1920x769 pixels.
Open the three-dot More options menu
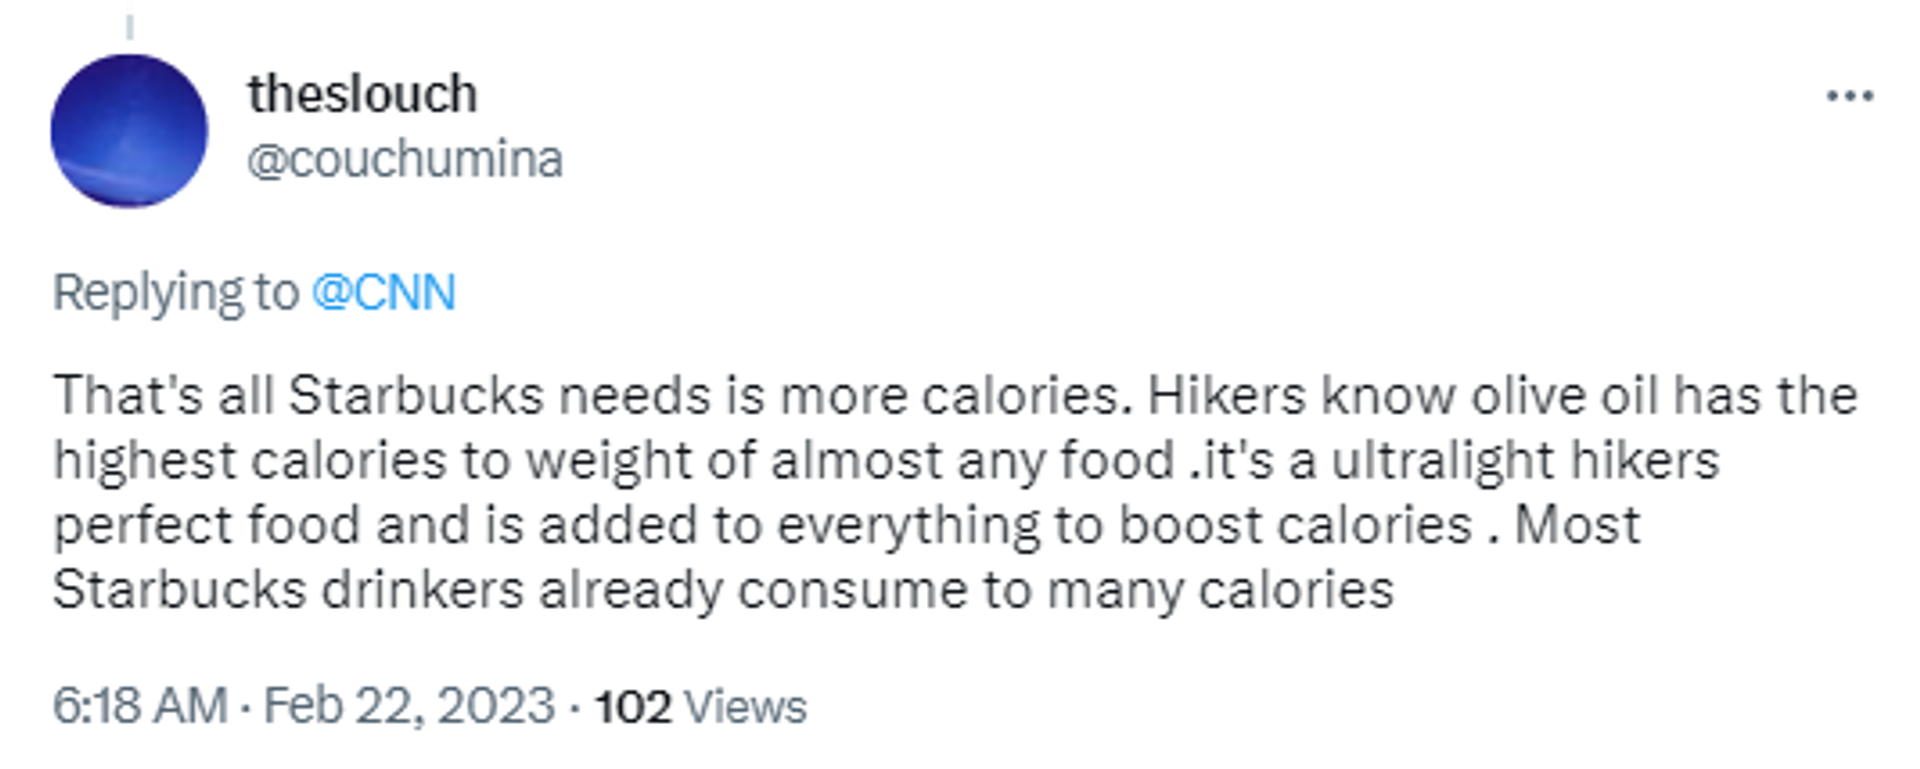pos(1849,96)
